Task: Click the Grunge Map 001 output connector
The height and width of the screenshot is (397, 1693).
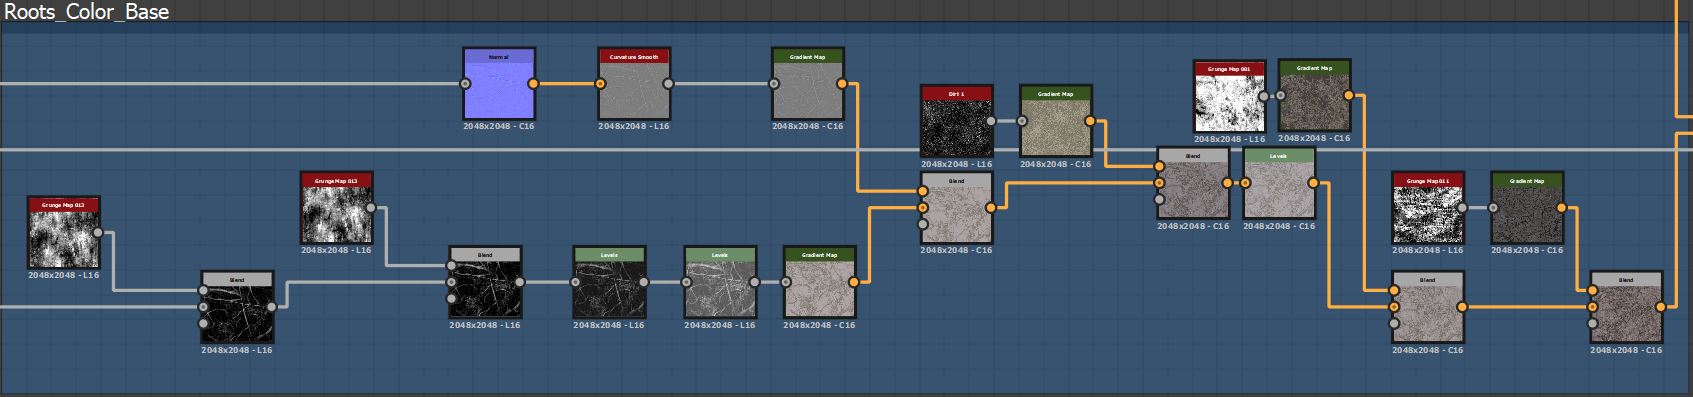Action: 1264,96
